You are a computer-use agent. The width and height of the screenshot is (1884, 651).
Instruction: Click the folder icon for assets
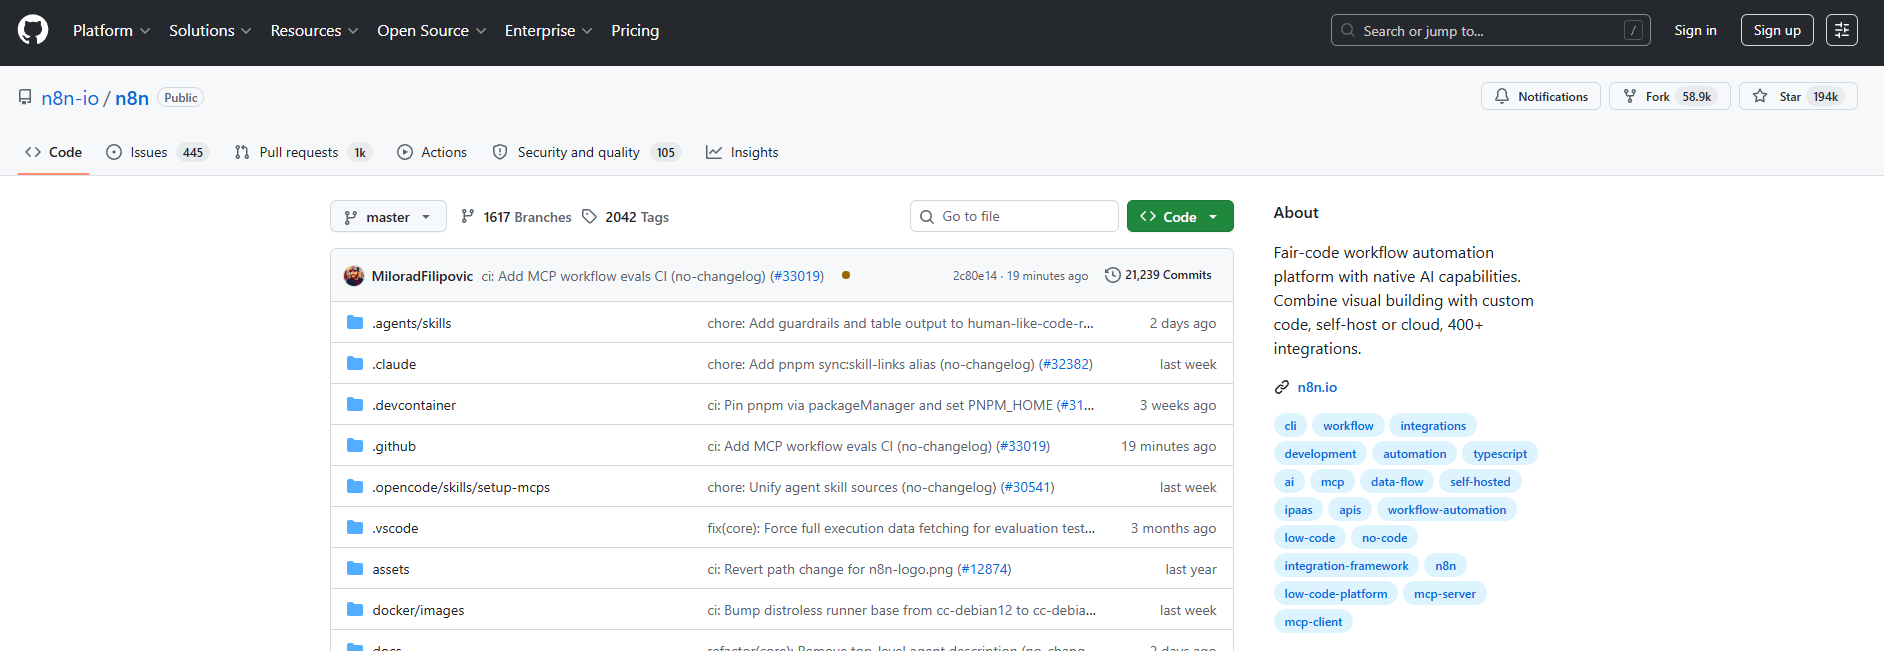coord(355,568)
